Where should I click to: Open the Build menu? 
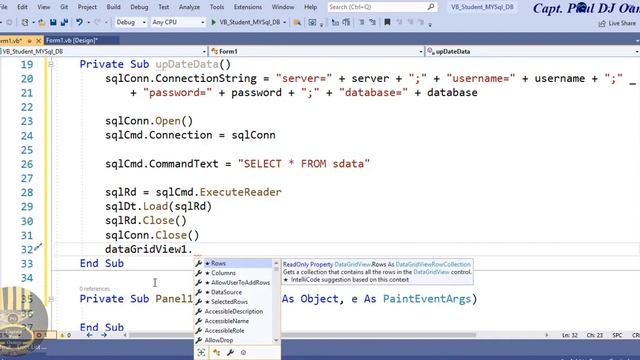[113, 7]
